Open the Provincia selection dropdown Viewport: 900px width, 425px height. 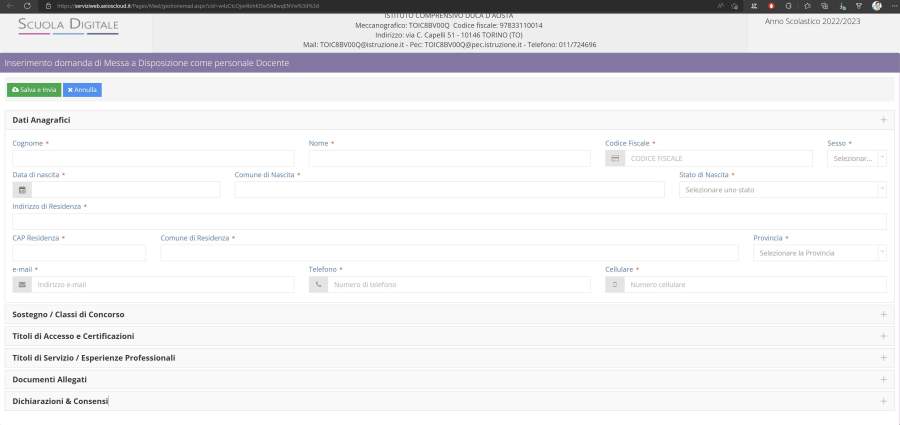pyautogui.click(x=819, y=253)
